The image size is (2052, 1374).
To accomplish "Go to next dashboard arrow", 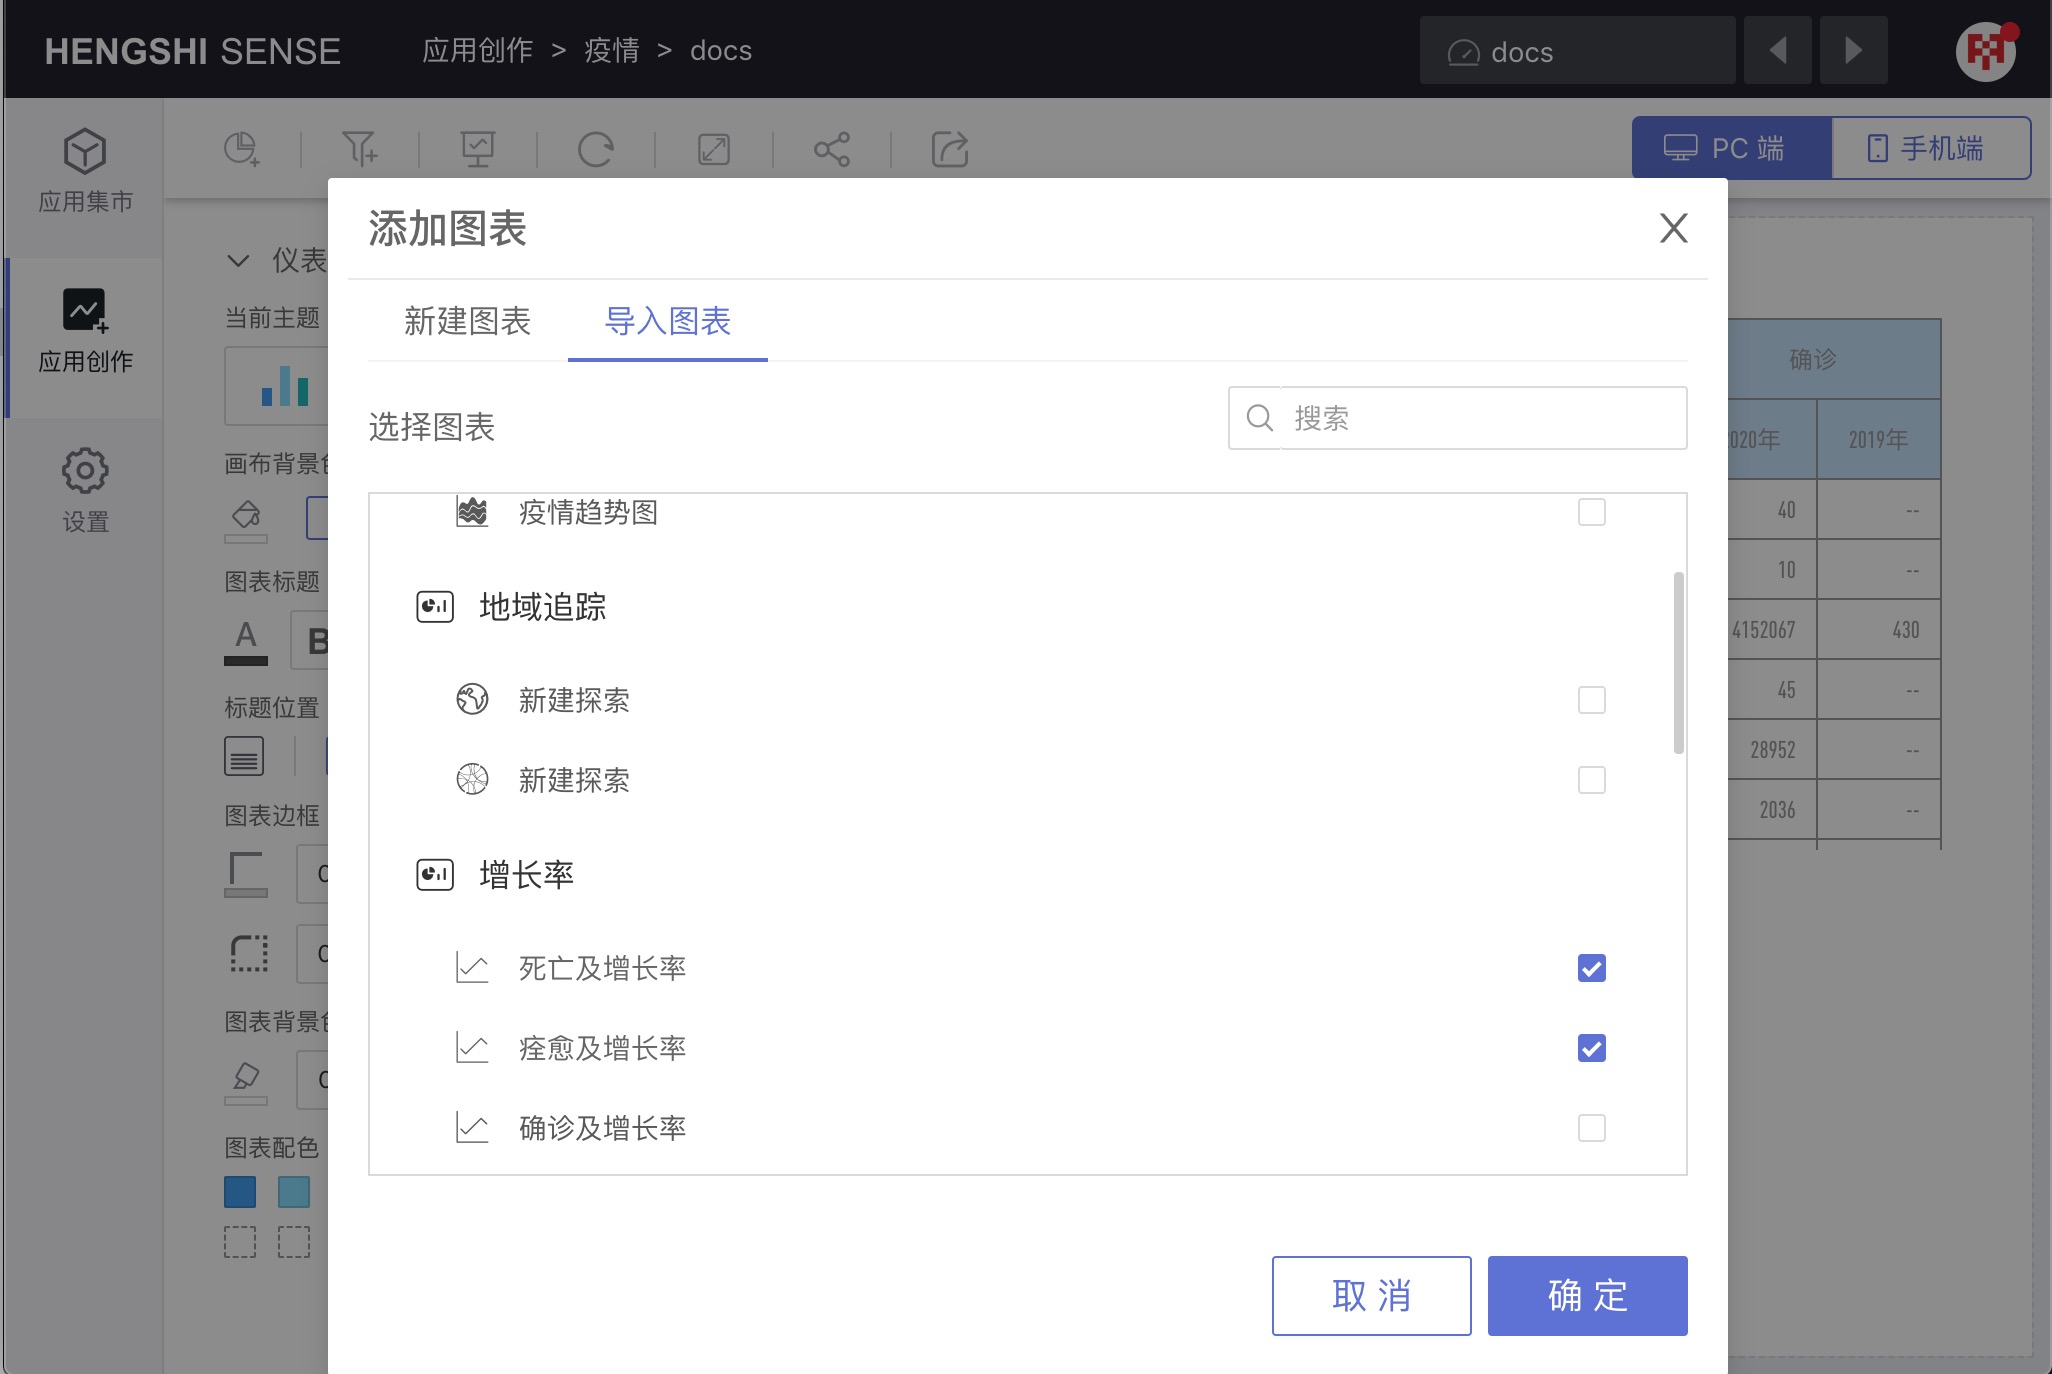I will pos(1854,50).
